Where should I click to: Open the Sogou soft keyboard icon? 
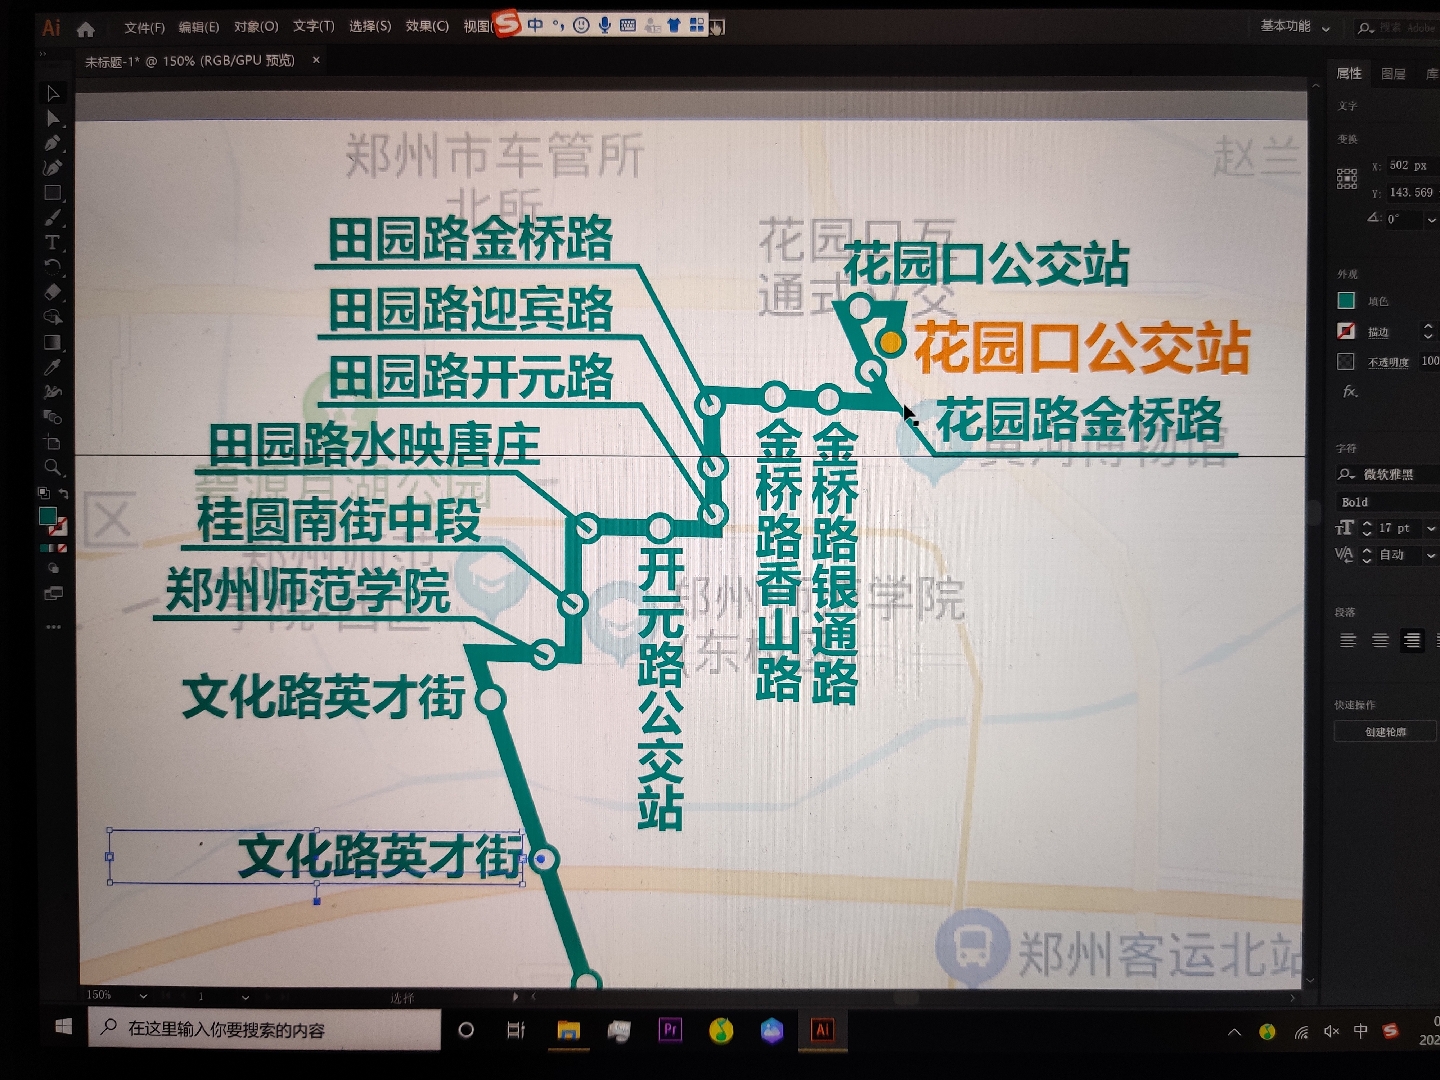coord(628,25)
